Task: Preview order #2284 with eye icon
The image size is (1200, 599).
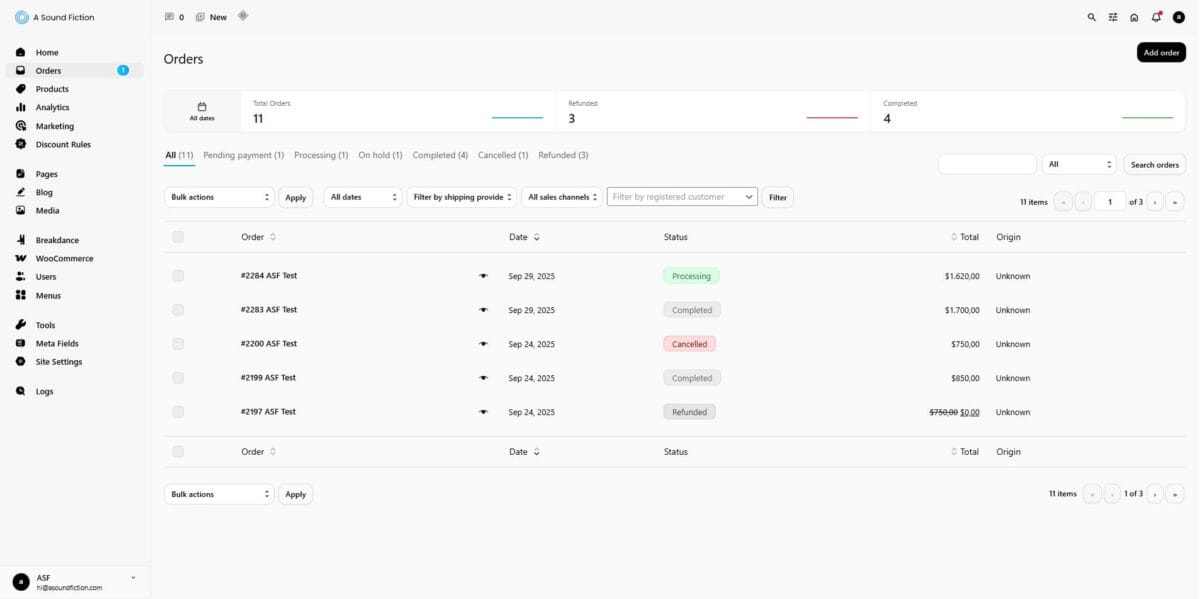Action: click(x=483, y=276)
